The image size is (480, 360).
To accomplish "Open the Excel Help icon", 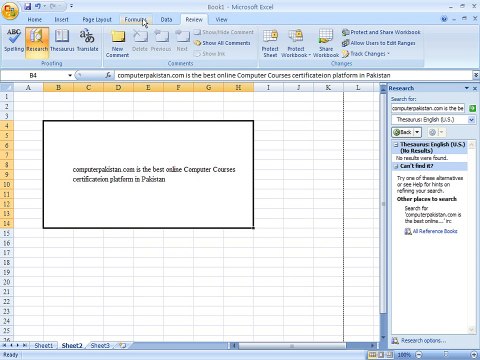I will (444, 19).
